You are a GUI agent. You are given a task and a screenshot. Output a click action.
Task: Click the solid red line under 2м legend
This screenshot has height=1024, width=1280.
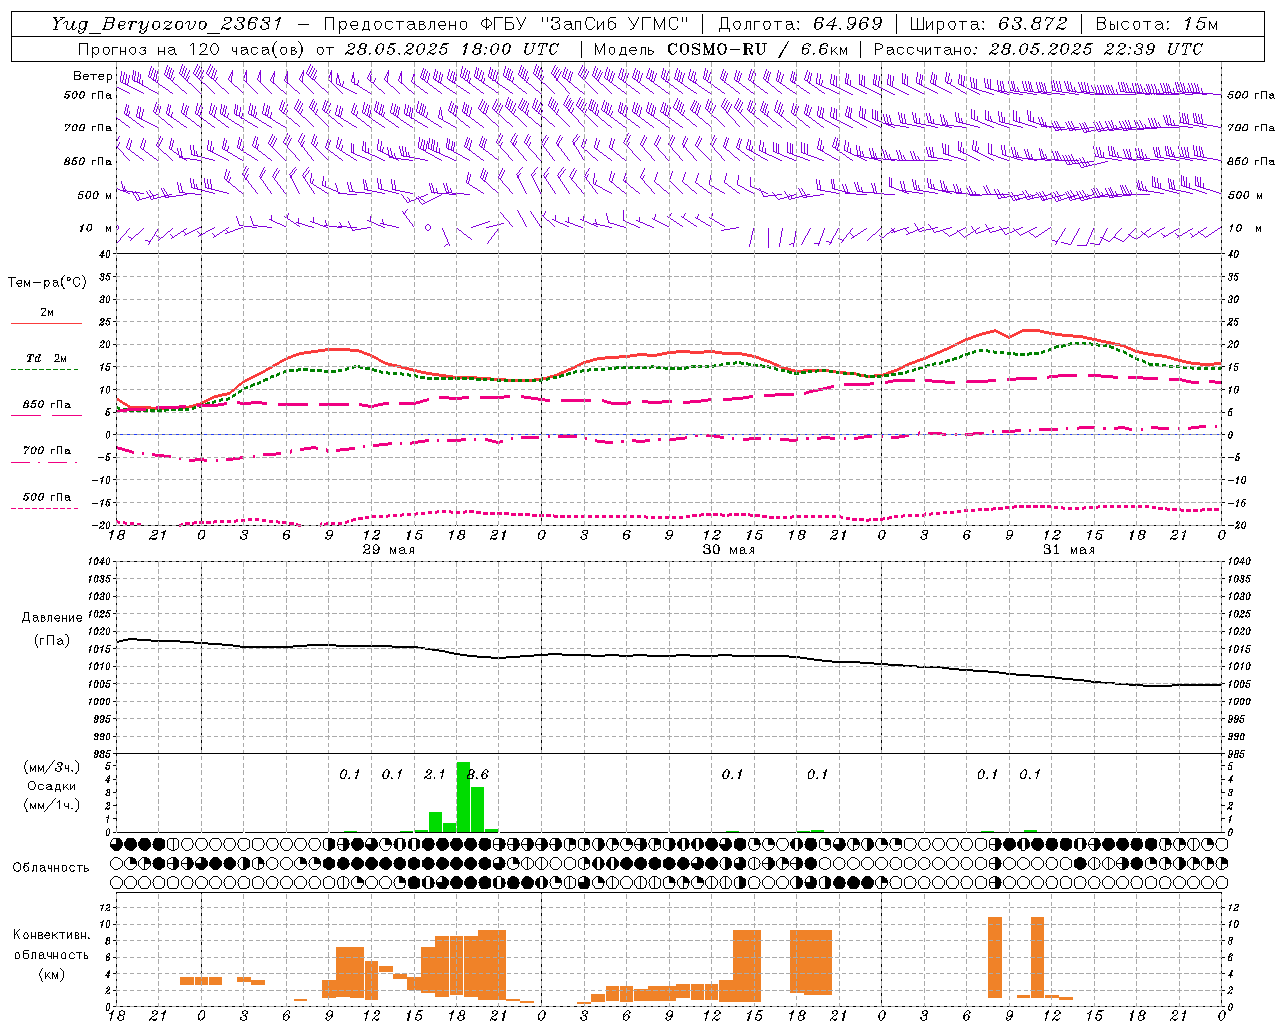[x=46, y=323]
